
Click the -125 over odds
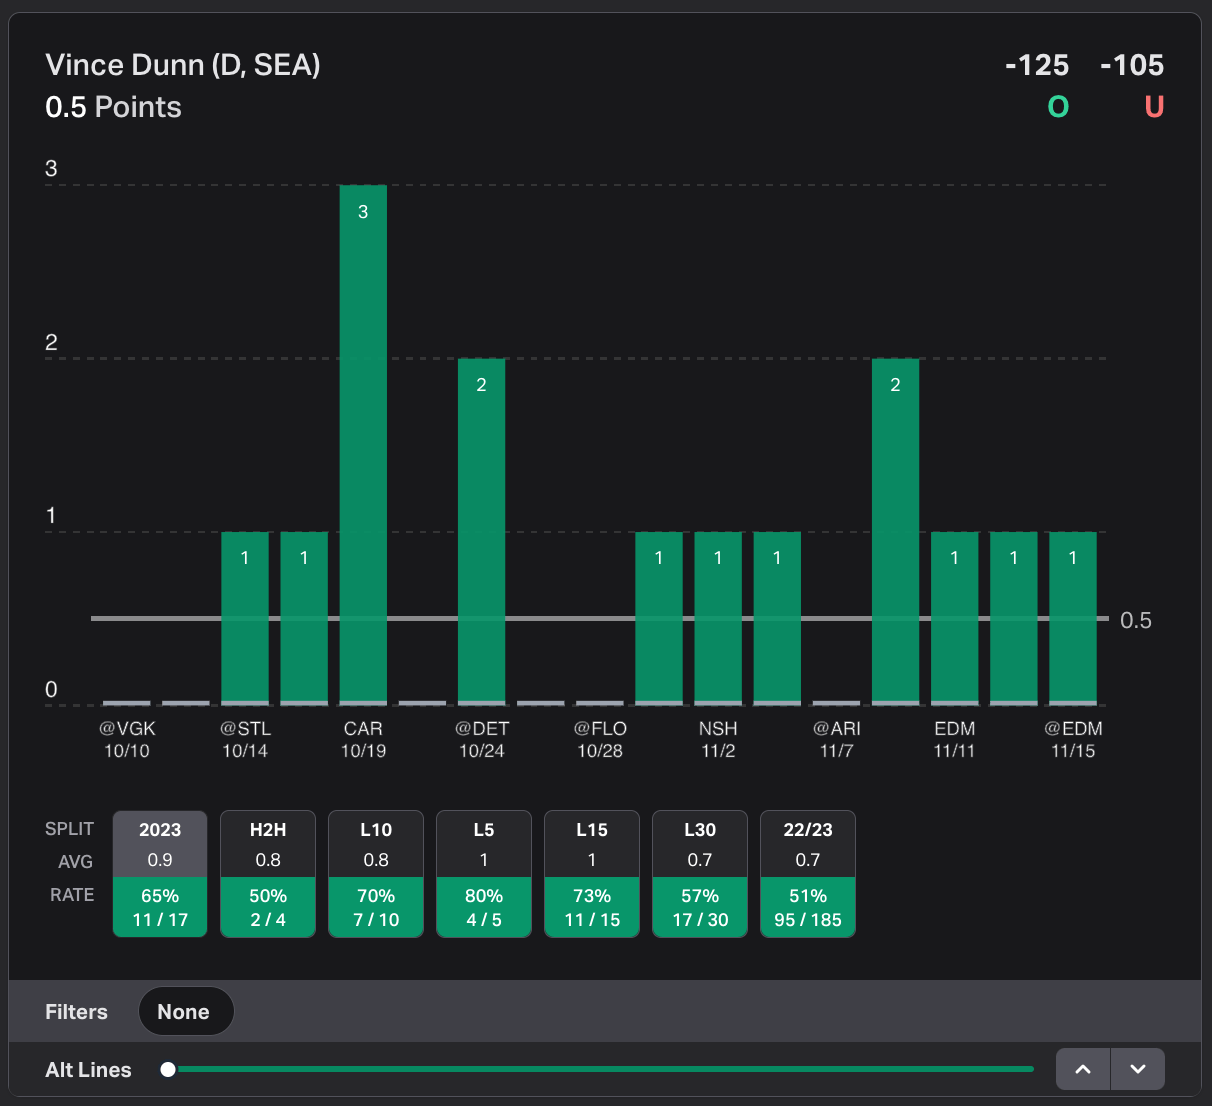[1037, 66]
